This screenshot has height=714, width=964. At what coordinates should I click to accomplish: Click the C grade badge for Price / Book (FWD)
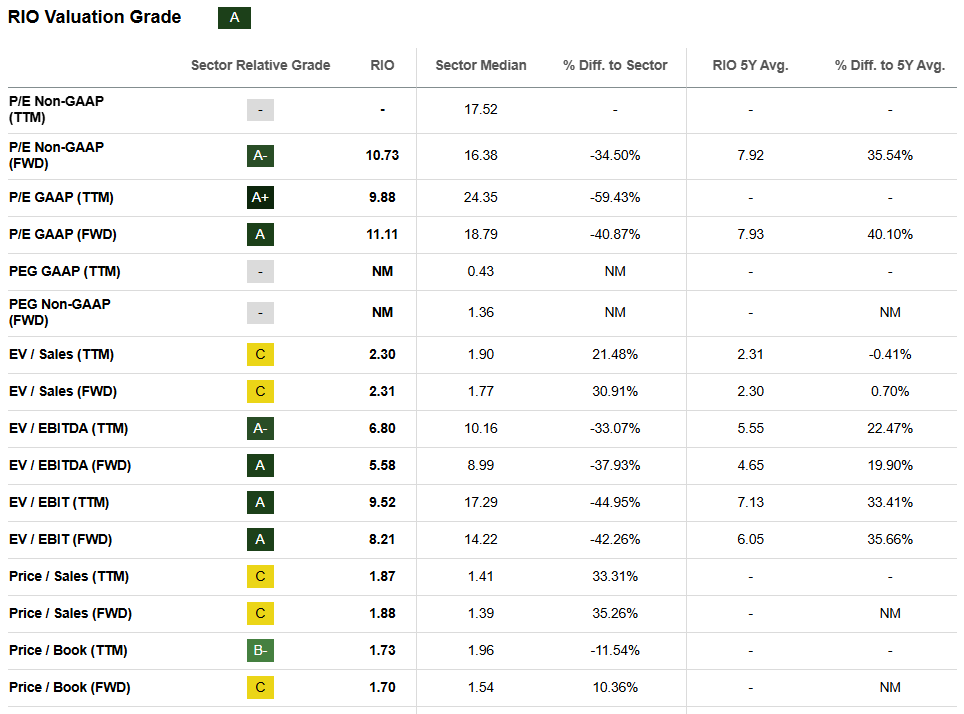[260, 687]
